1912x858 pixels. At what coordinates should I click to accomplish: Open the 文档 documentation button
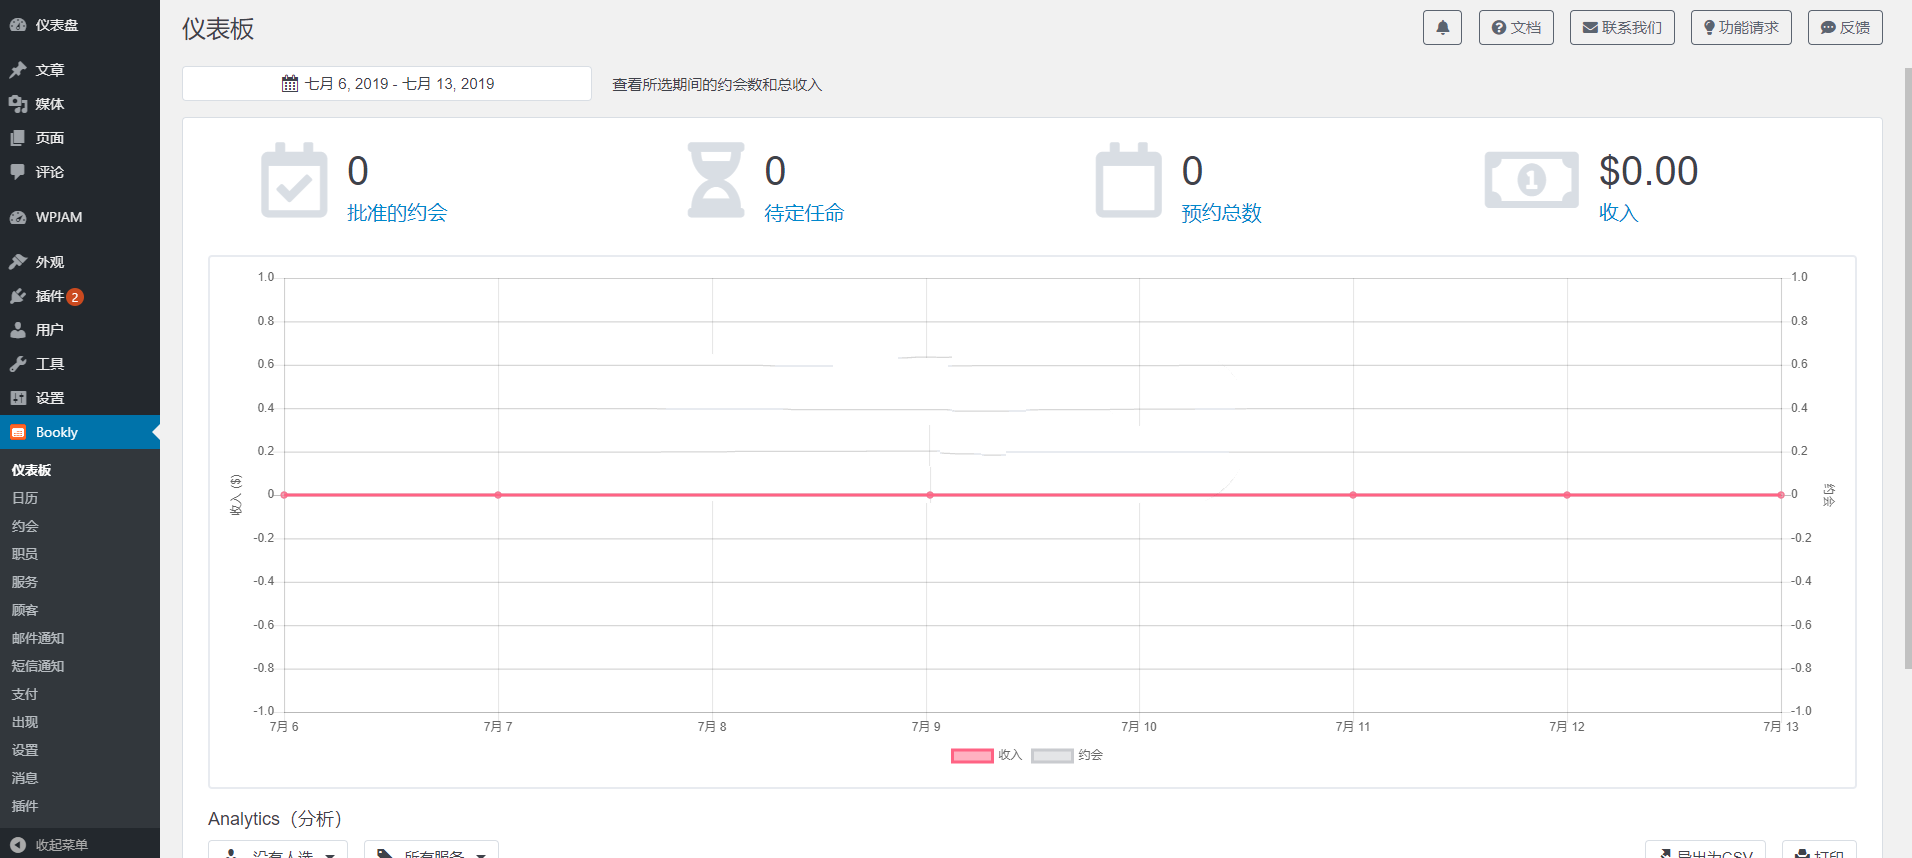(1515, 28)
